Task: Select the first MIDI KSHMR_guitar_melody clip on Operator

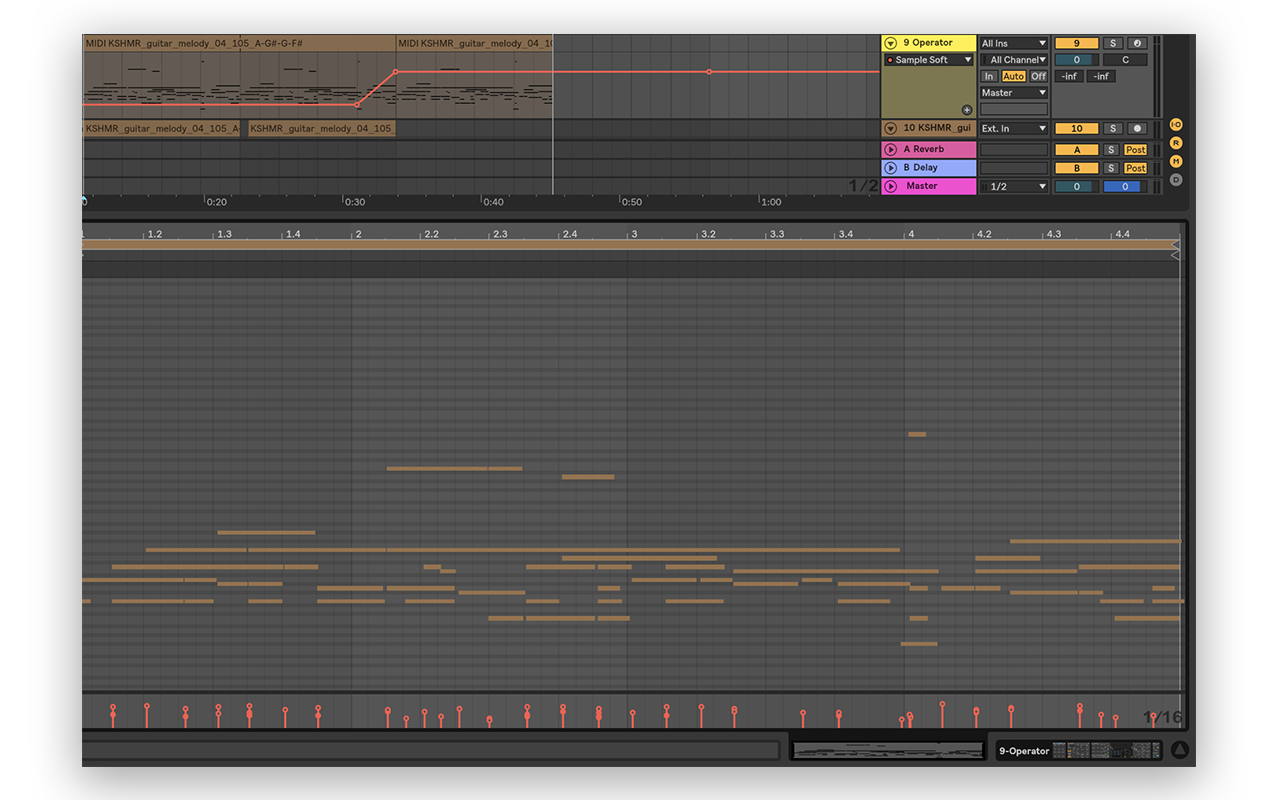Action: [240, 43]
